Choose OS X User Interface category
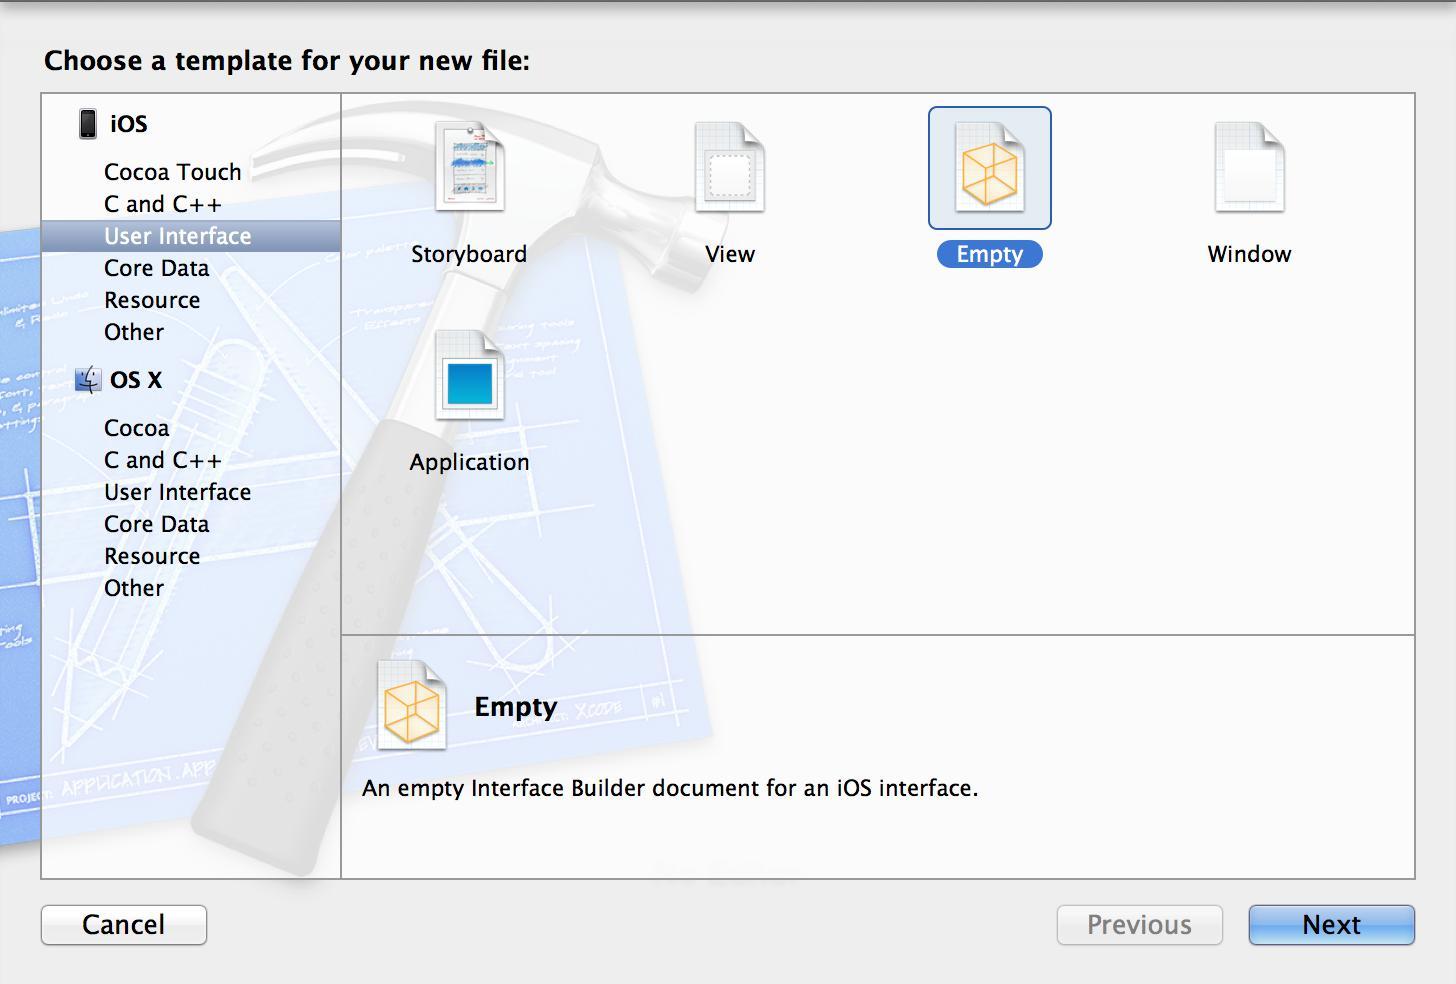The image size is (1456, 984). (x=178, y=492)
